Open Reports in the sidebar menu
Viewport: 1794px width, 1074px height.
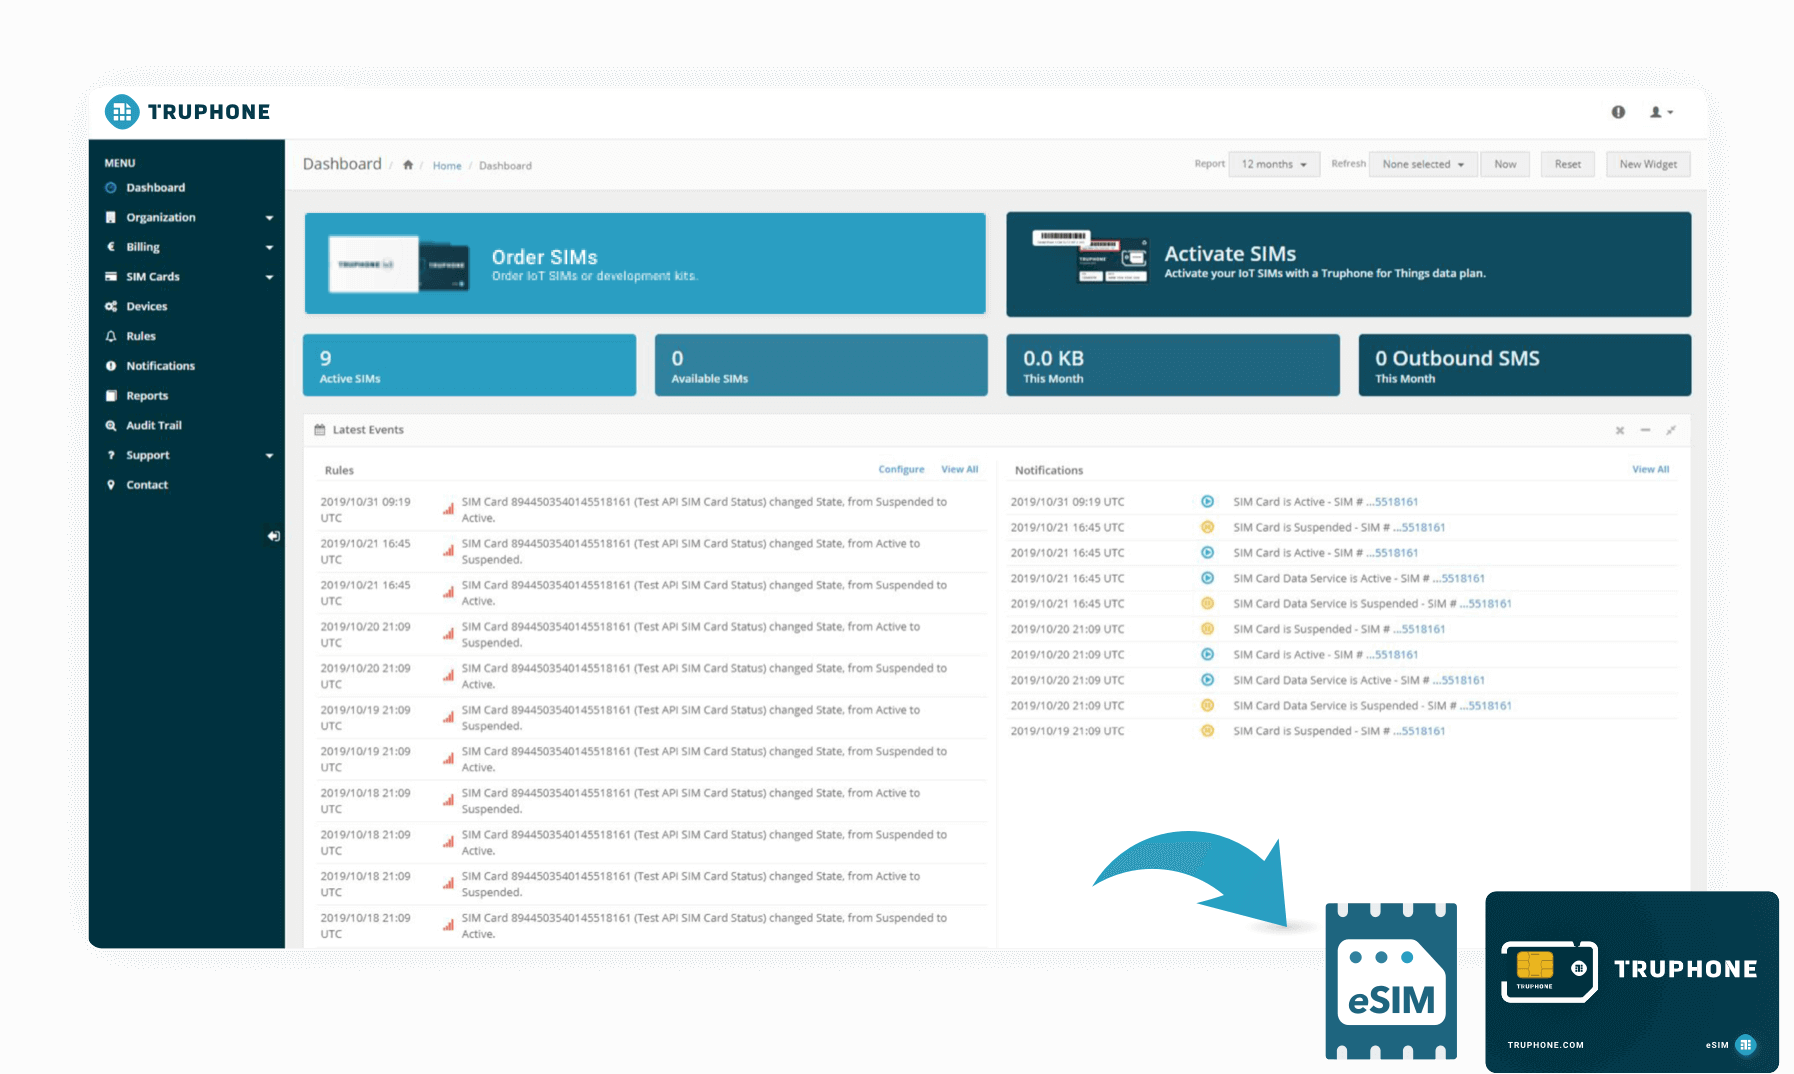(147, 396)
